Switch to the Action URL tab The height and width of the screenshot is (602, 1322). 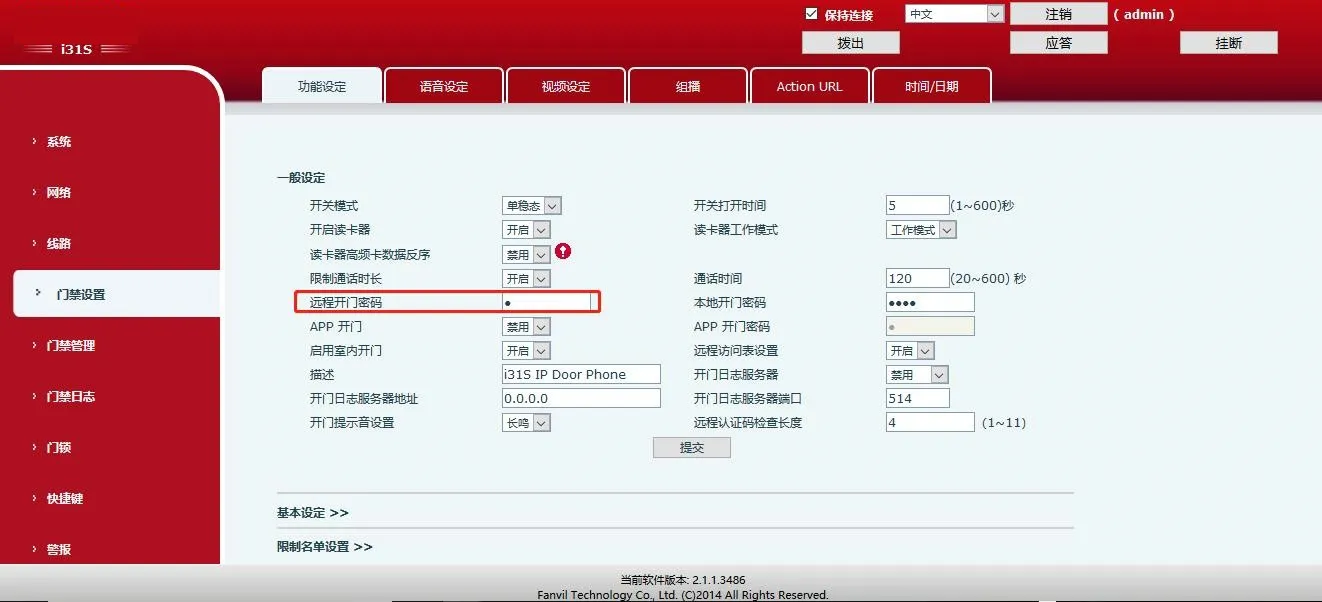(809, 85)
